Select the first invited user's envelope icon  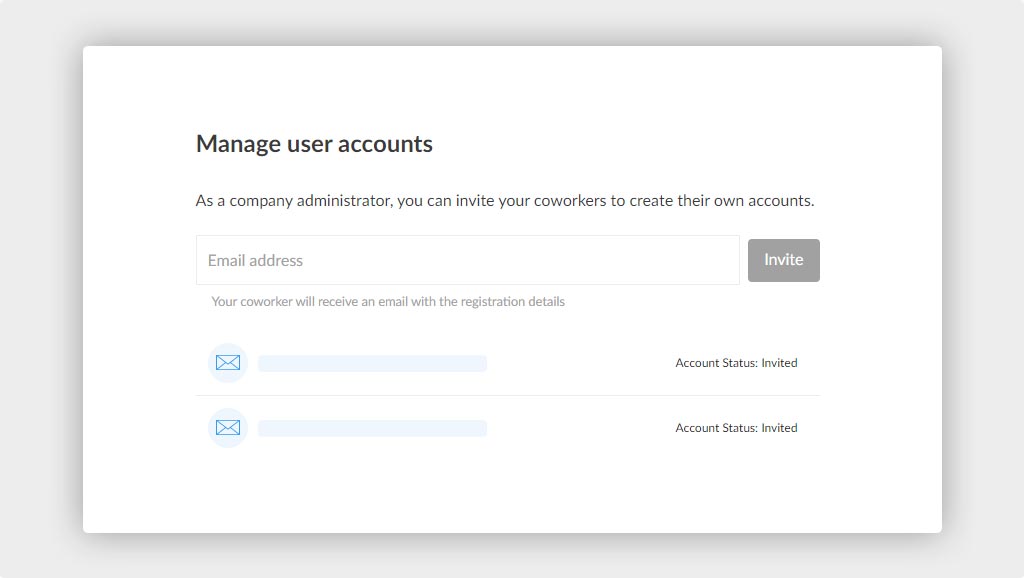point(228,362)
